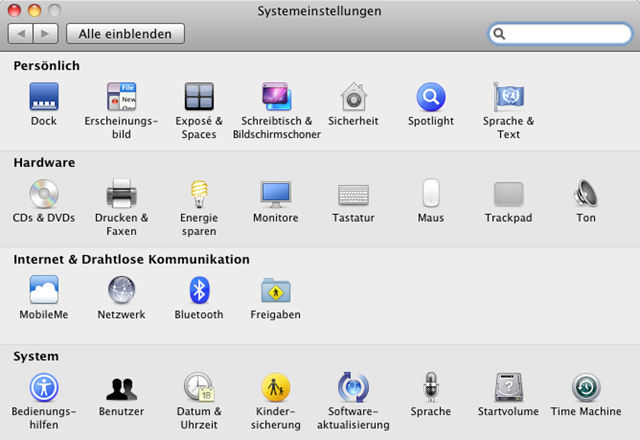This screenshot has height=440, width=640.
Task: Open CDs & DVDs settings
Action: click(43, 194)
